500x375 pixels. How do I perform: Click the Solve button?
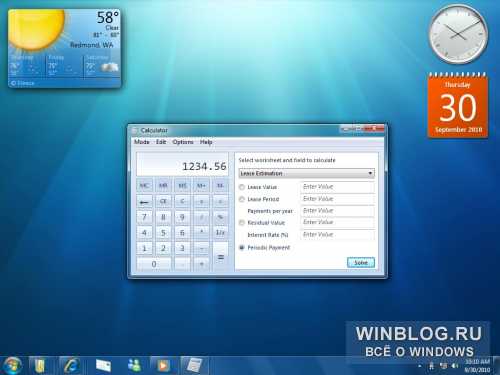361,263
